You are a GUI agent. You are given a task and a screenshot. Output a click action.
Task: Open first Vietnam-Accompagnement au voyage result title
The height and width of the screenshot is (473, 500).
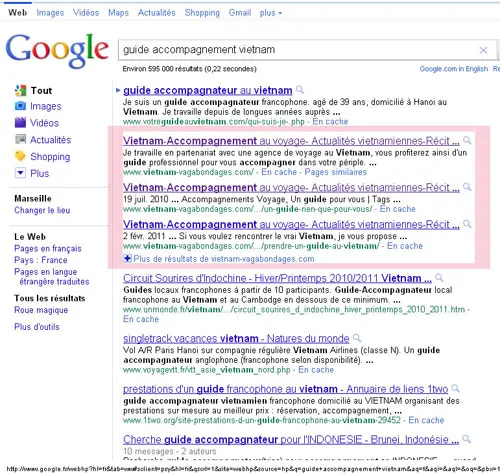click(x=291, y=141)
